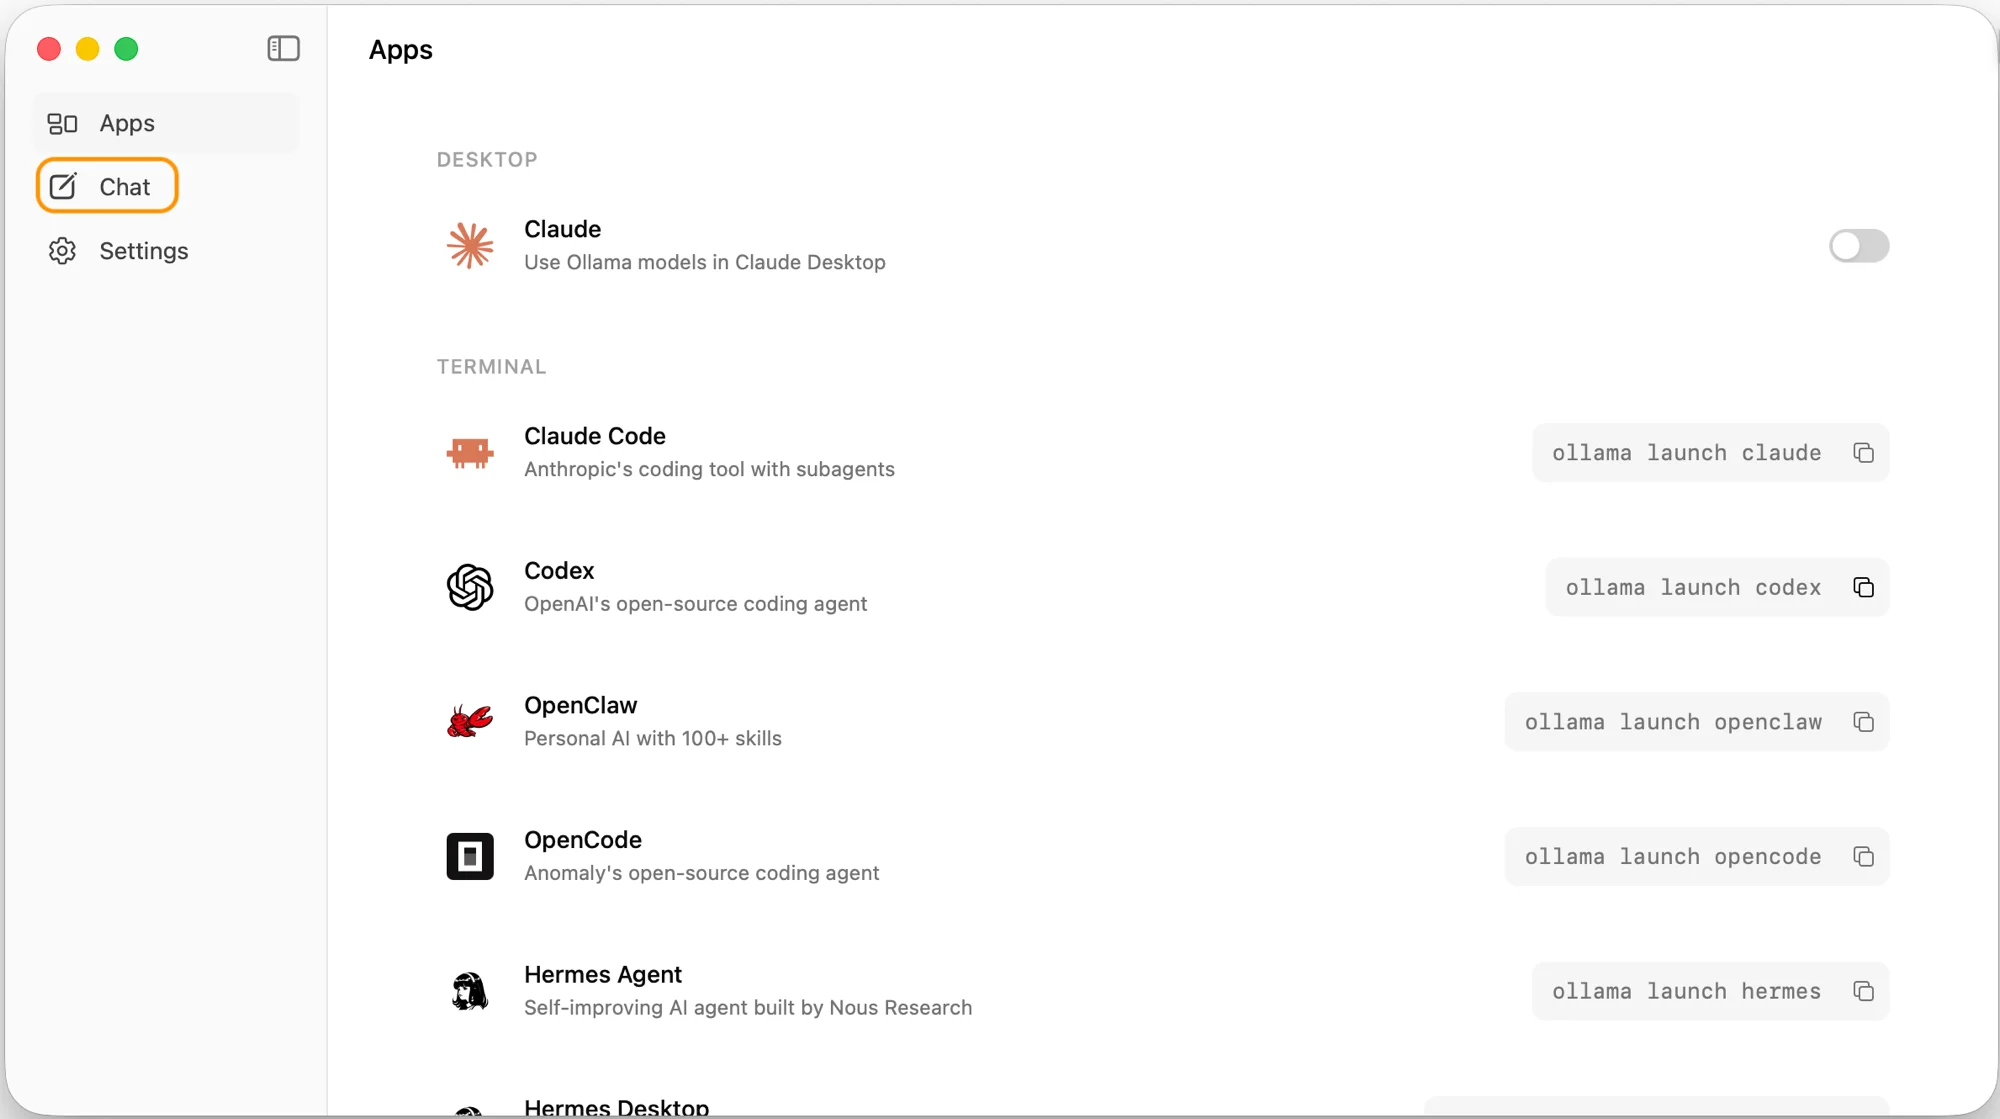Click the "ollama launch opencode" command text
Viewport: 2000px width, 1119px height.
pos(1673,857)
